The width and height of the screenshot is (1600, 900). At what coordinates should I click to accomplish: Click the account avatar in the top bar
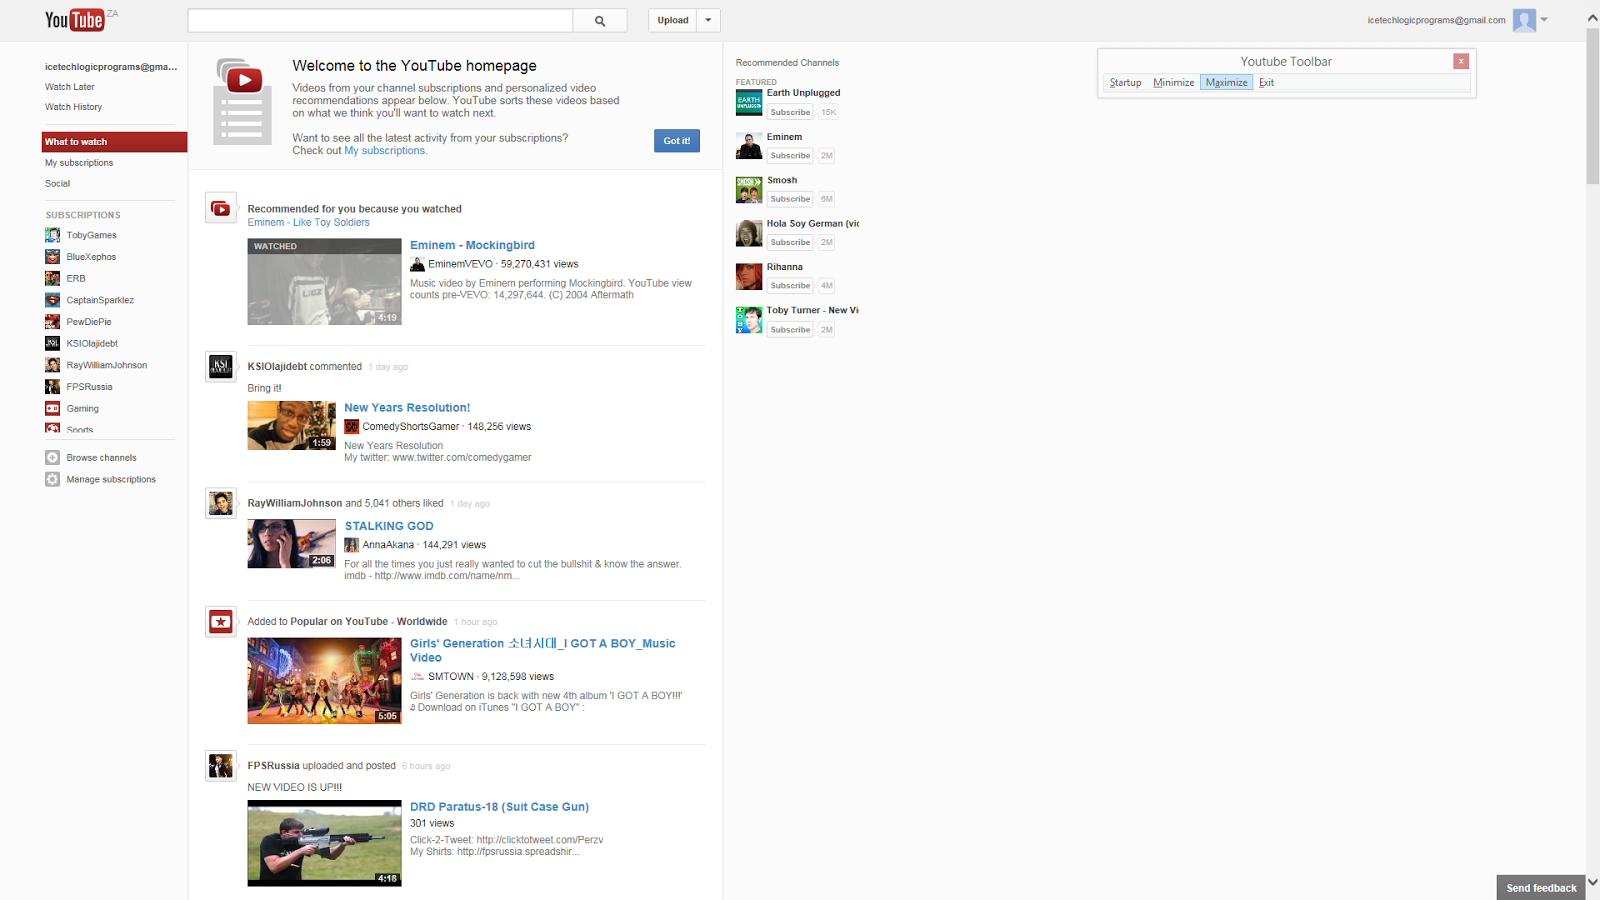[x=1523, y=20]
